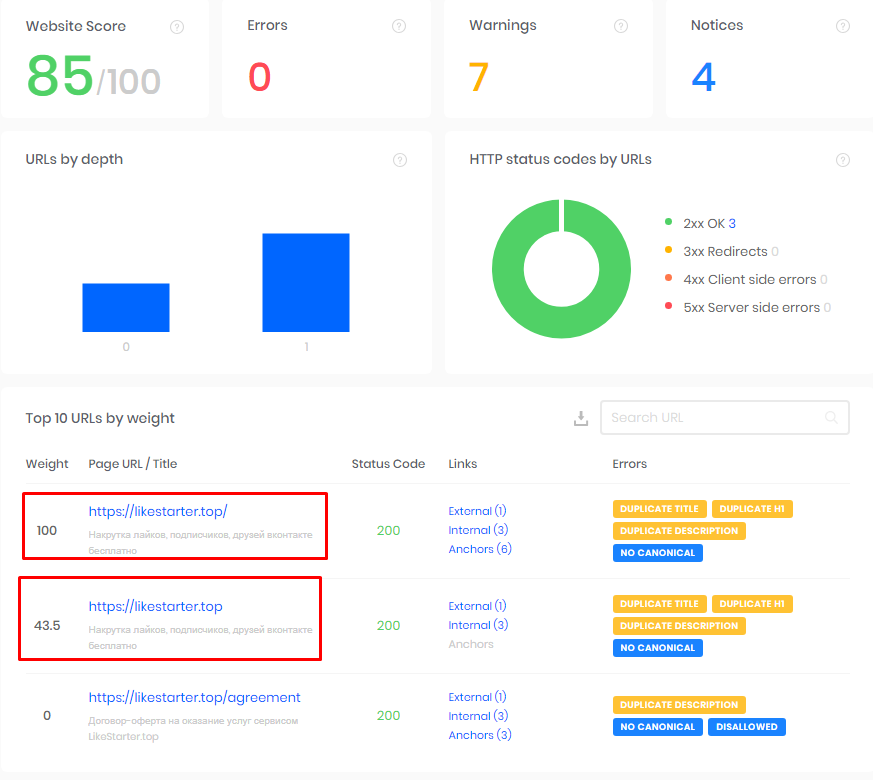Open the https://likestarter.top/agreement page link
The height and width of the screenshot is (780, 873).
(194, 698)
